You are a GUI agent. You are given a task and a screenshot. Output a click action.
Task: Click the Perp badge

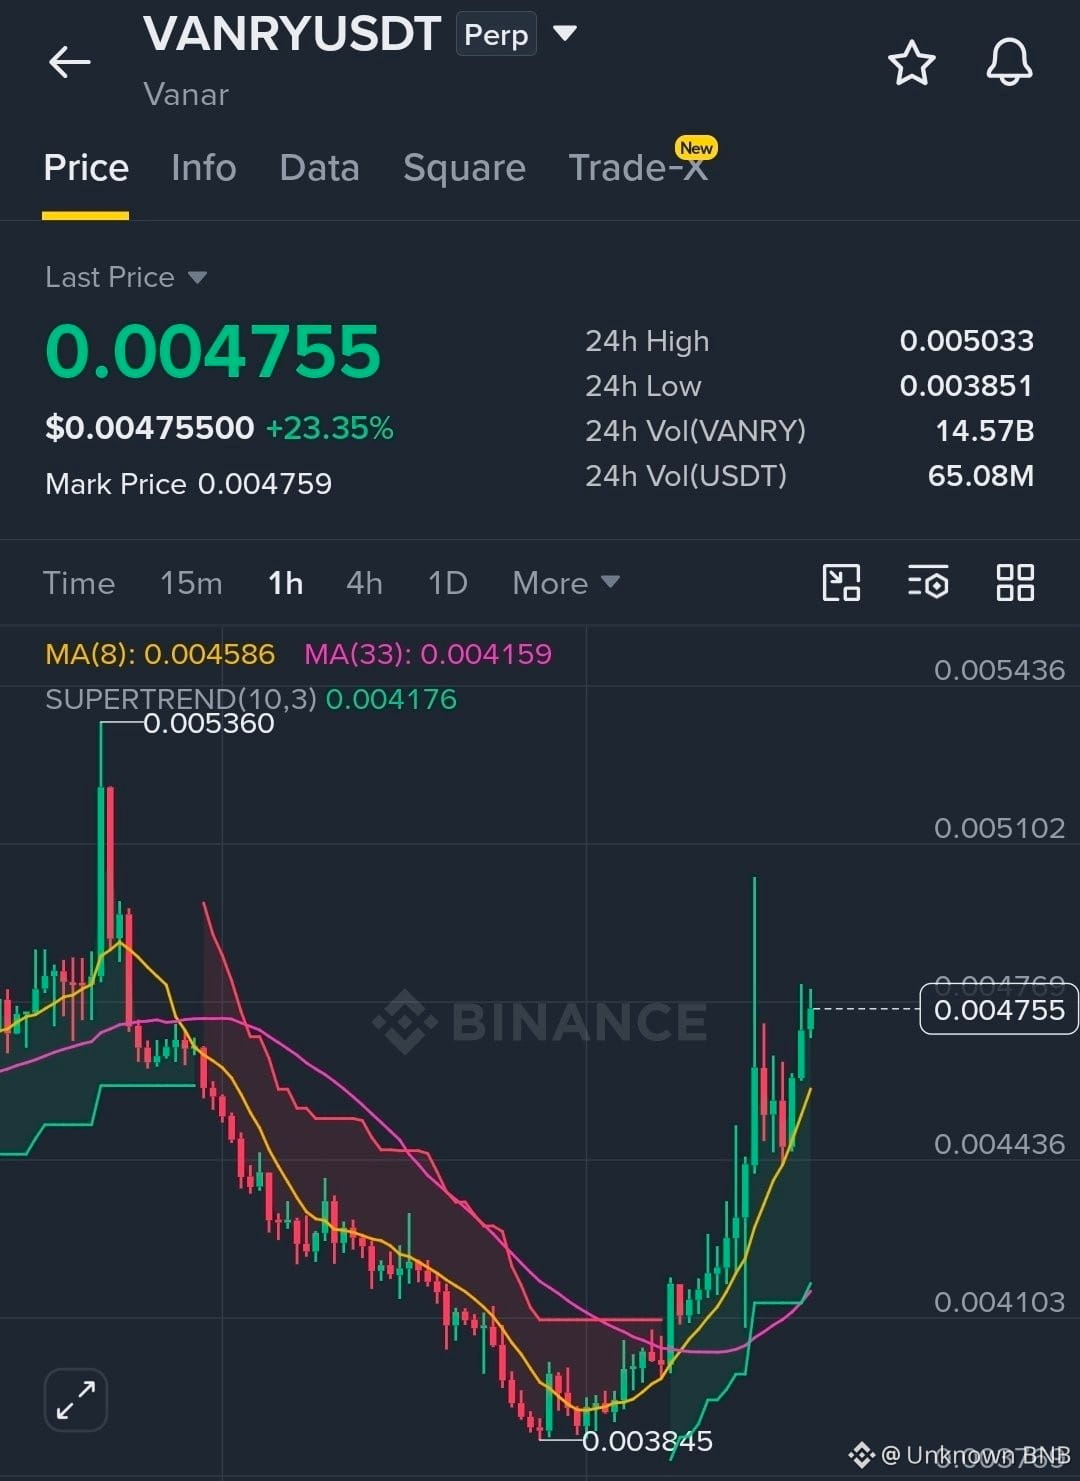(496, 35)
